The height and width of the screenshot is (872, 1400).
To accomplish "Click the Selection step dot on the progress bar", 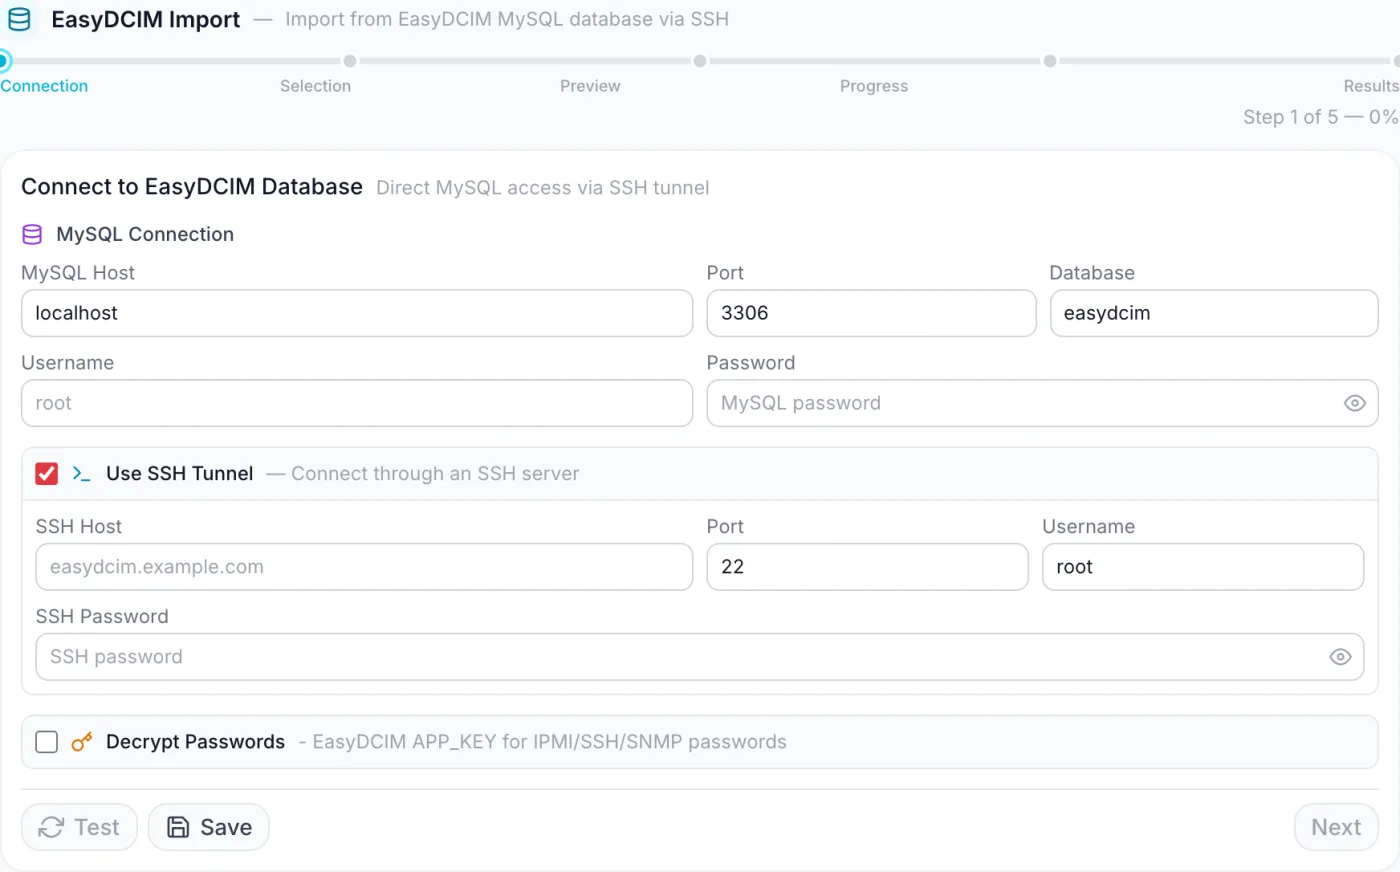I will tap(350, 61).
